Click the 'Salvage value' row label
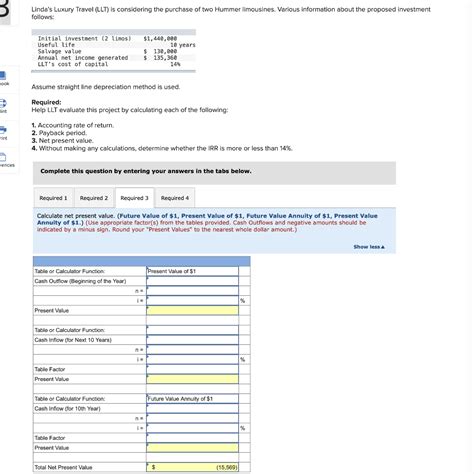 click(x=60, y=51)
